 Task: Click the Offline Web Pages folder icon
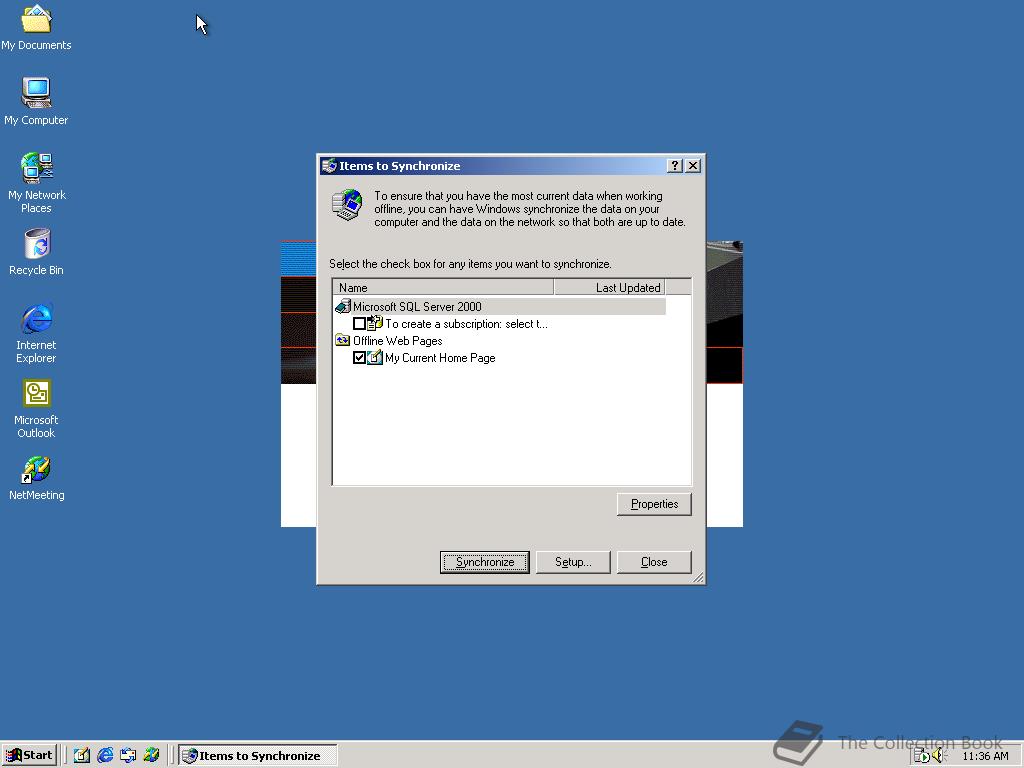343,340
